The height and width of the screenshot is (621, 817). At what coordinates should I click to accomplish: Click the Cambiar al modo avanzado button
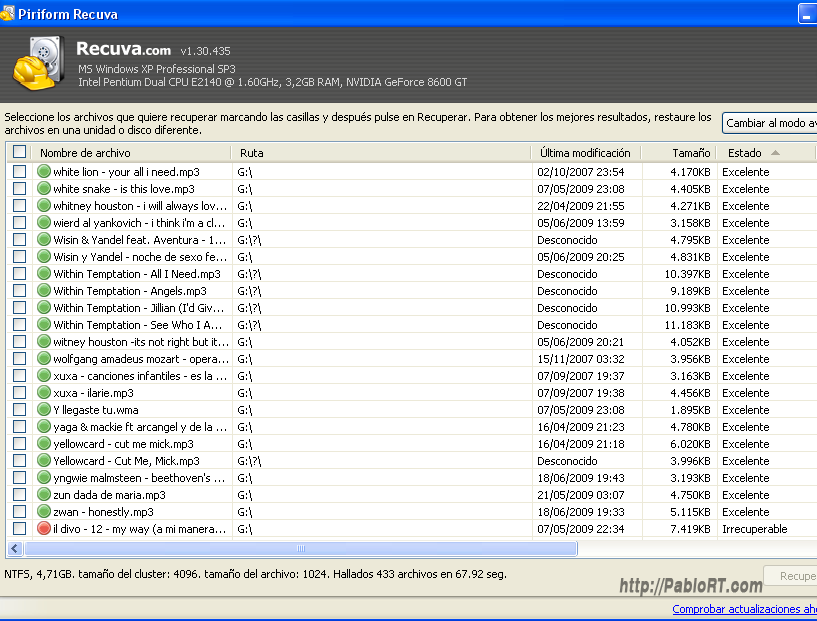click(770, 123)
